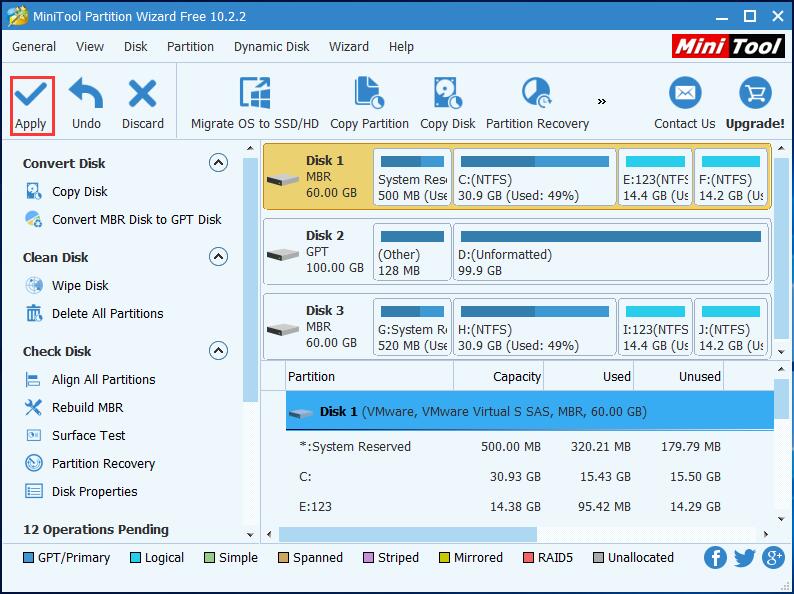The height and width of the screenshot is (594, 794).
Task: Select the Disk 1 VMware row in list
Action: (530, 411)
